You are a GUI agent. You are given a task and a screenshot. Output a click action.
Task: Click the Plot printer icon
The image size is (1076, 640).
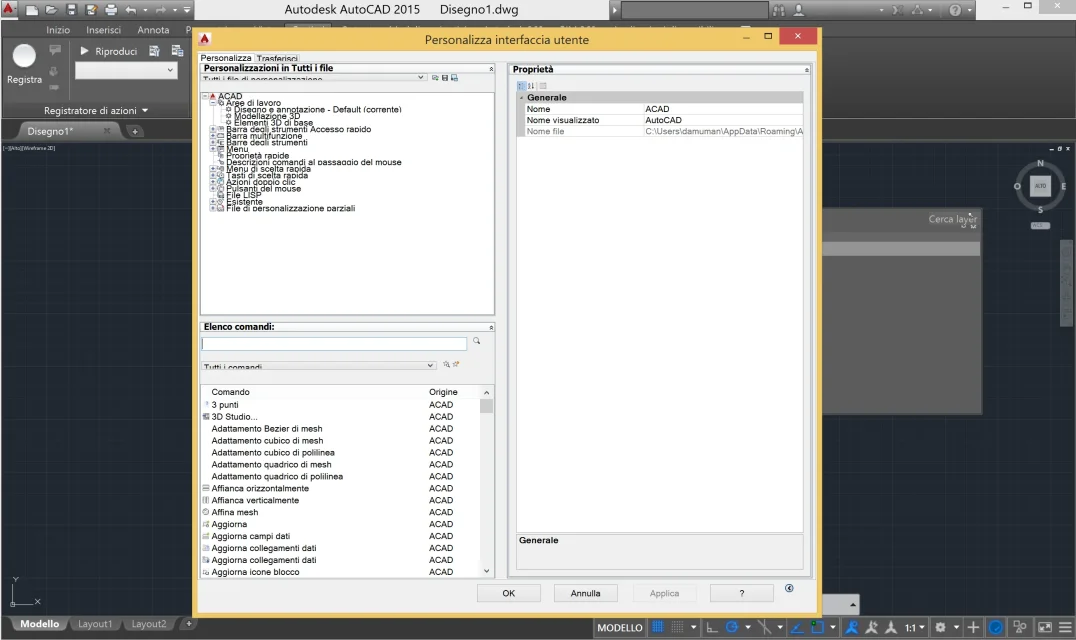111,10
